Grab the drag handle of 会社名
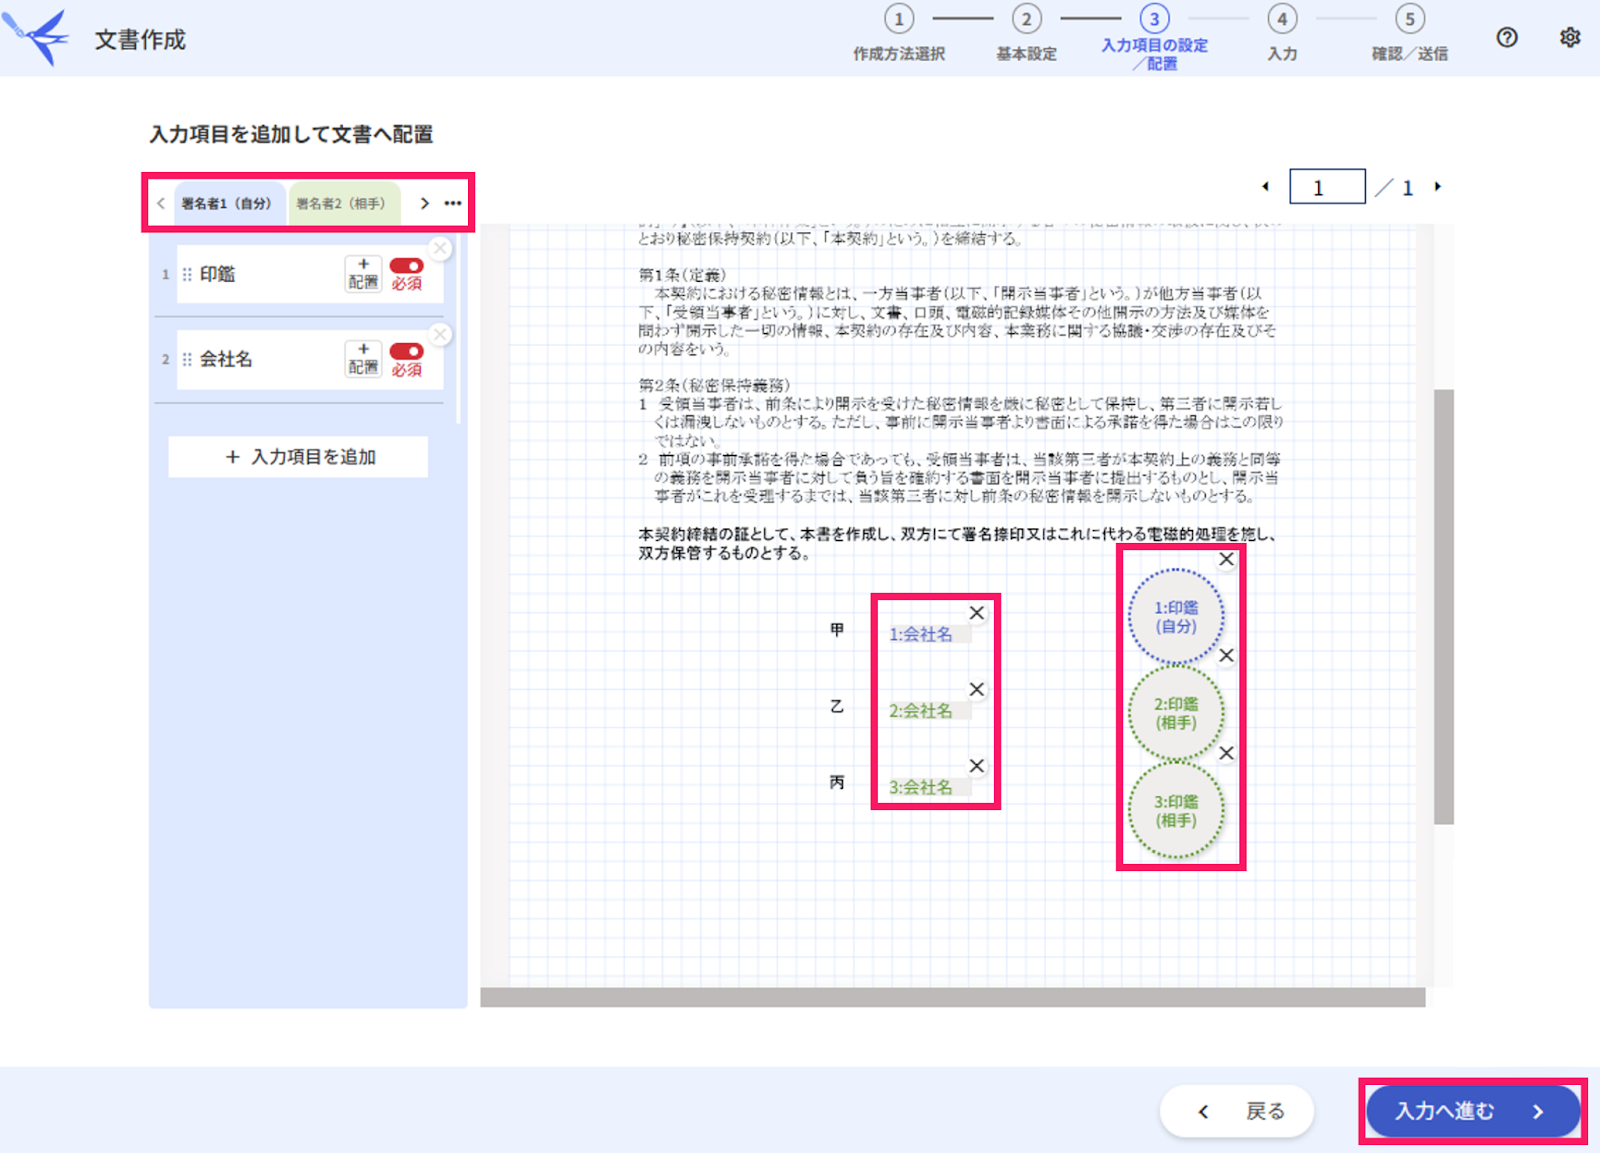The height and width of the screenshot is (1153, 1600). pyautogui.click(x=187, y=359)
